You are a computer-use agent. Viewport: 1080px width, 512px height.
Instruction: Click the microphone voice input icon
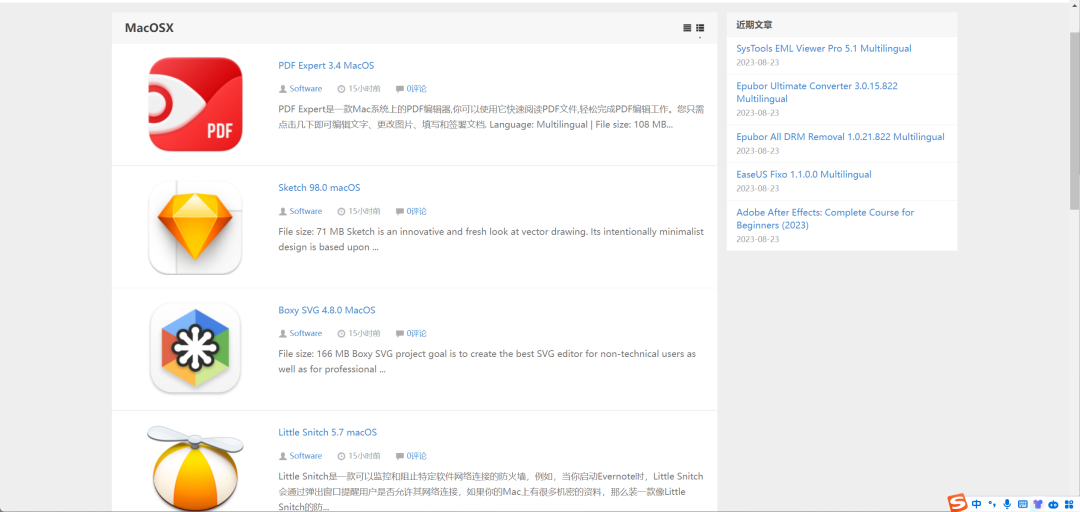tap(1008, 504)
